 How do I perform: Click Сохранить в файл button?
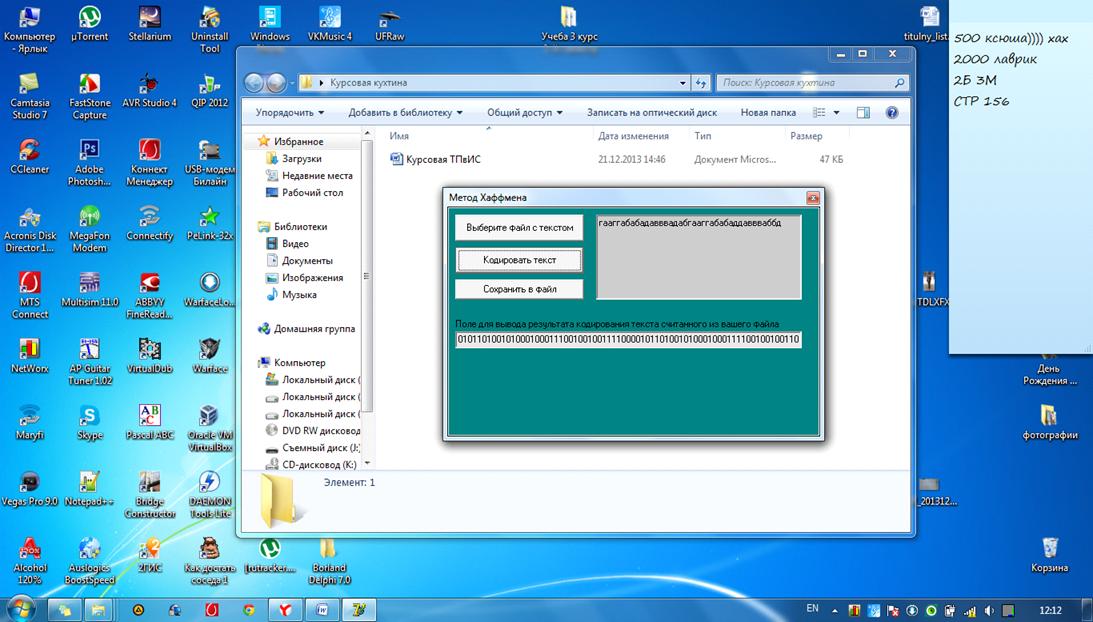tap(519, 289)
